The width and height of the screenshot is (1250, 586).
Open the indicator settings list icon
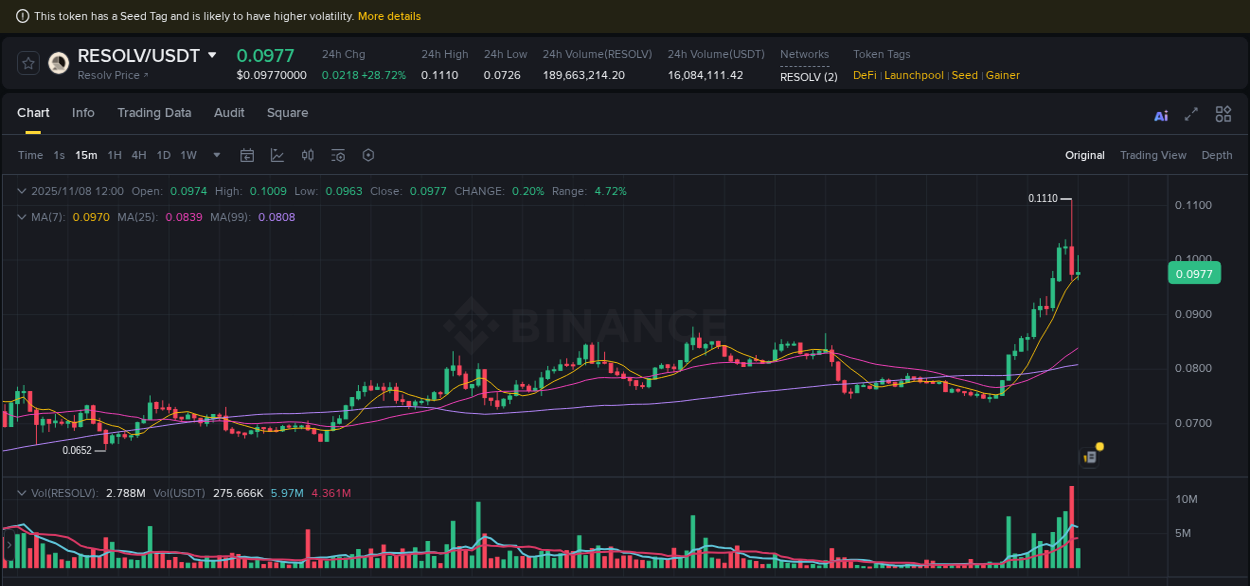click(338, 155)
